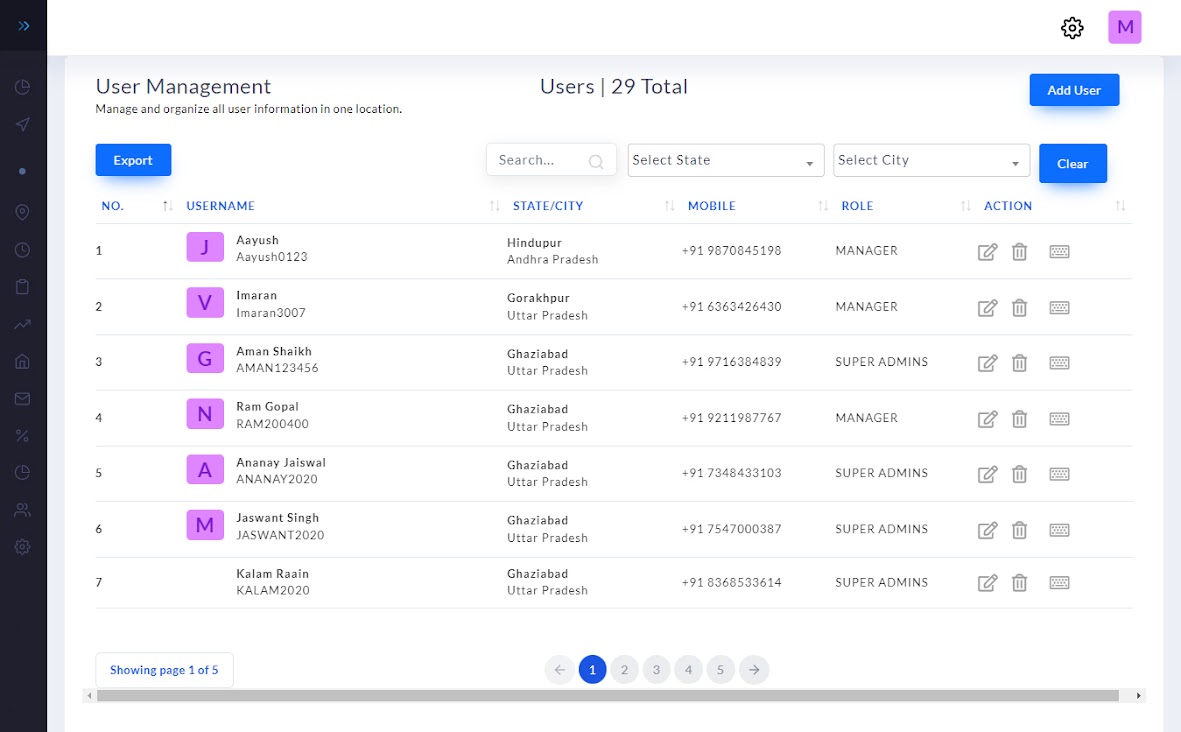The height and width of the screenshot is (732, 1181).
Task: Go to page 3 in pagination
Action: [656, 670]
